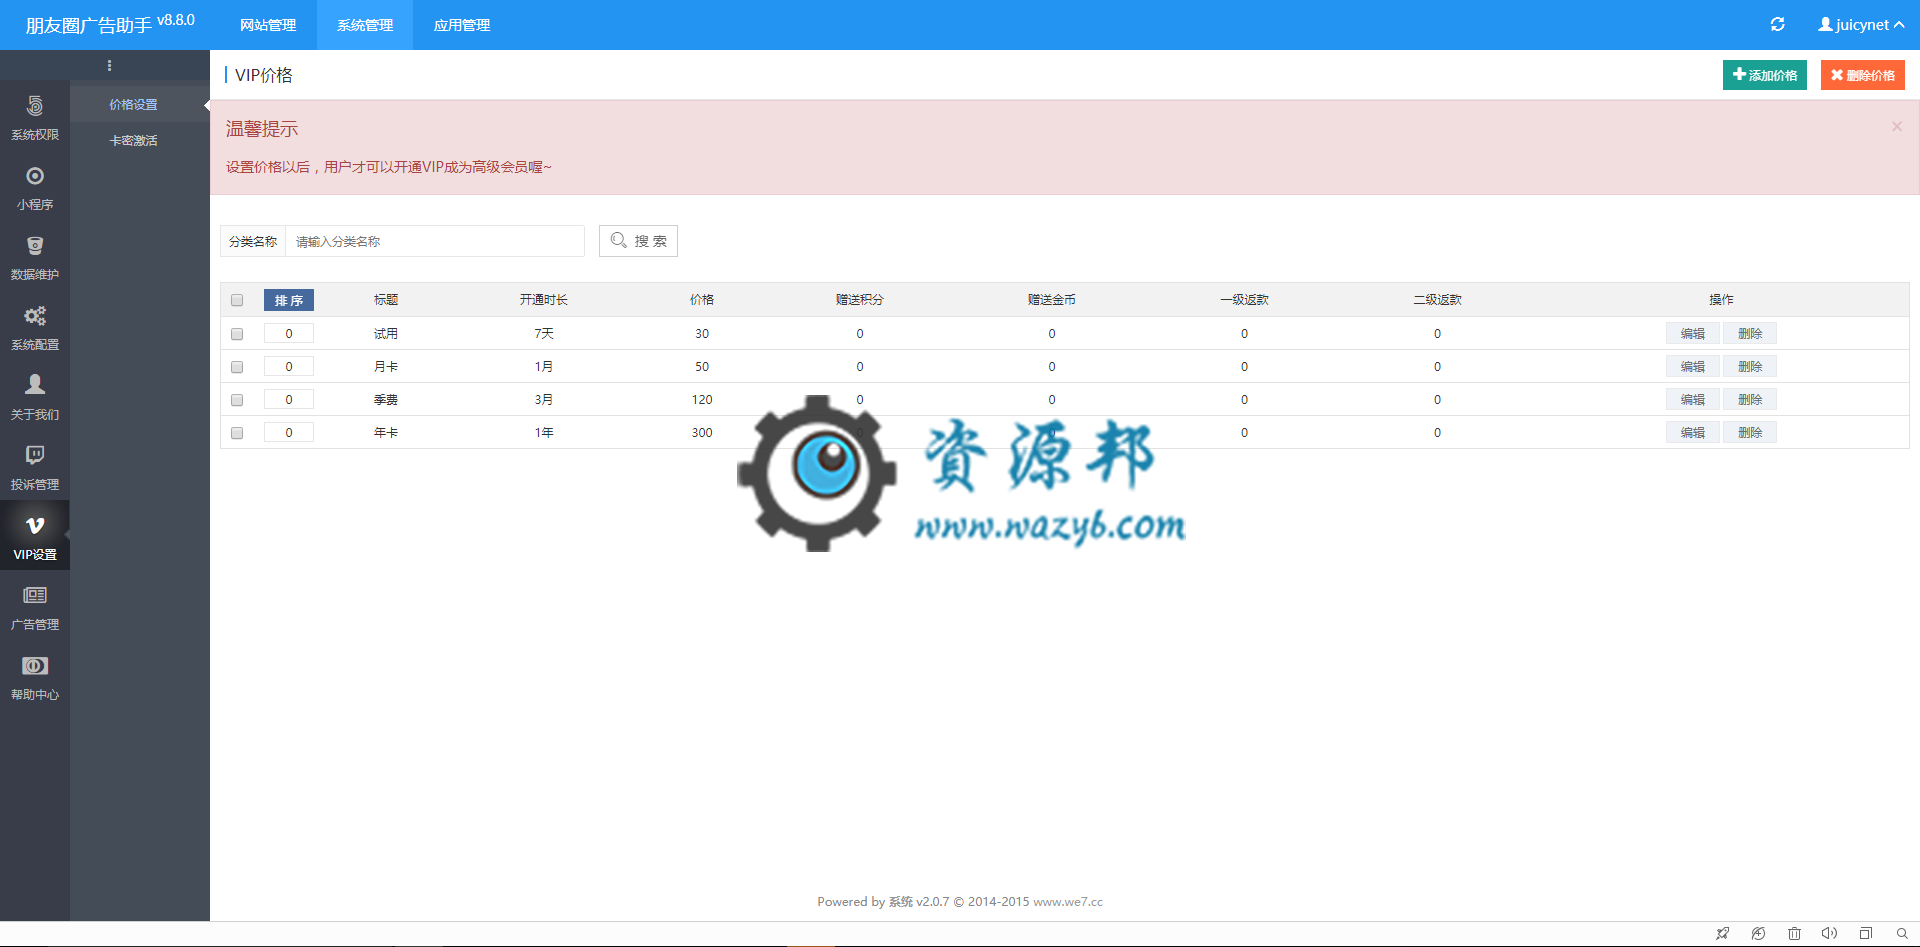Screen dimensions: 1920x947
Task: Open the 系统配置 gears icon
Action: coord(35,316)
